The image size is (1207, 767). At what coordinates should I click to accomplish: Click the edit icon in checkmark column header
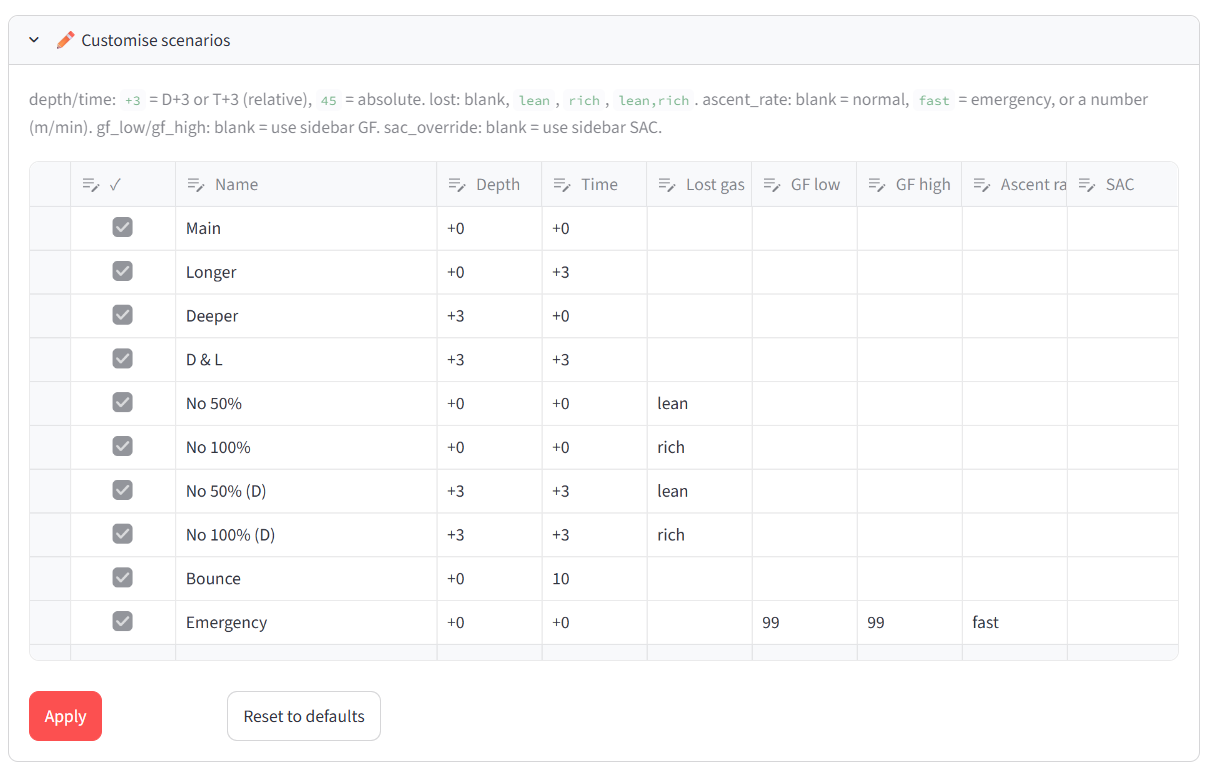coord(90,184)
